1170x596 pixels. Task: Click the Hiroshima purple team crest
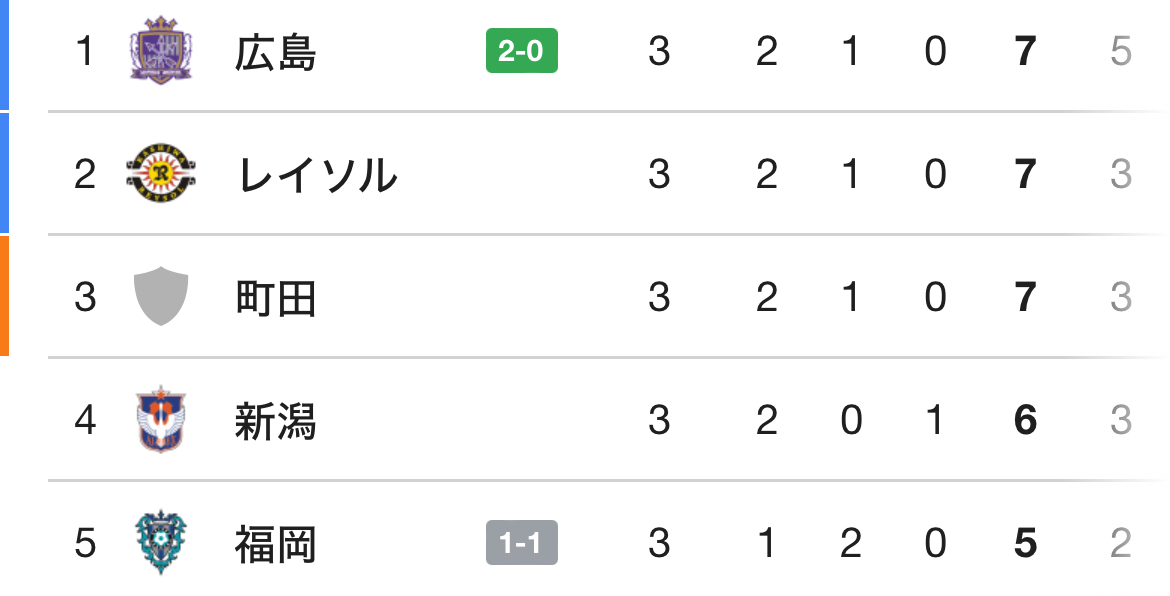coord(160,50)
